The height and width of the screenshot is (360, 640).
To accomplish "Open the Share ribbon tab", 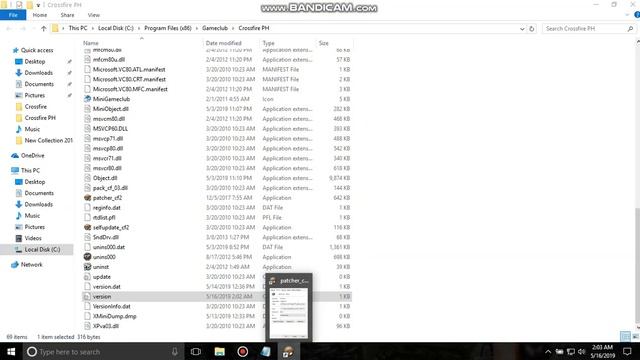I will coord(67,15).
